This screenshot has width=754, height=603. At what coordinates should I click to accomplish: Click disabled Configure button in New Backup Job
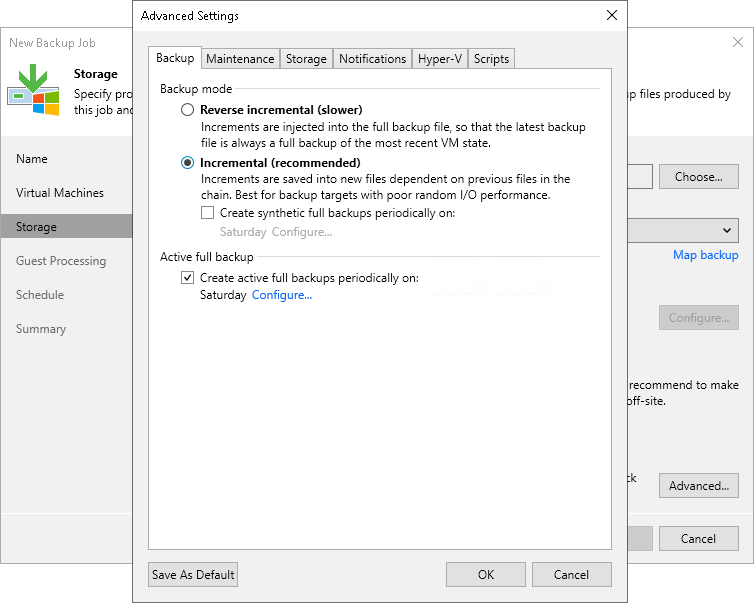pyautogui.click(x=699, y=318)
